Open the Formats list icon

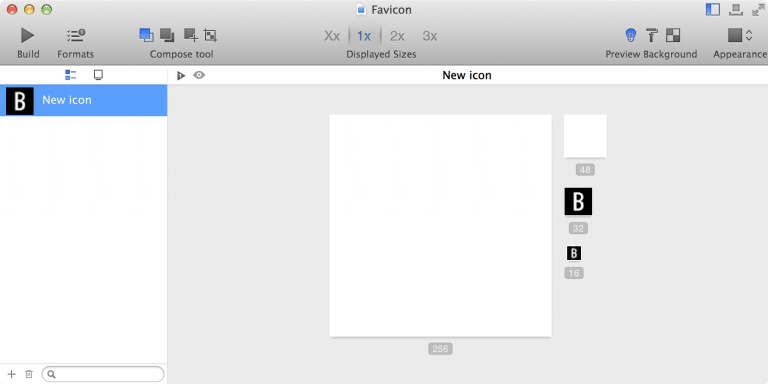click(75, 35)
